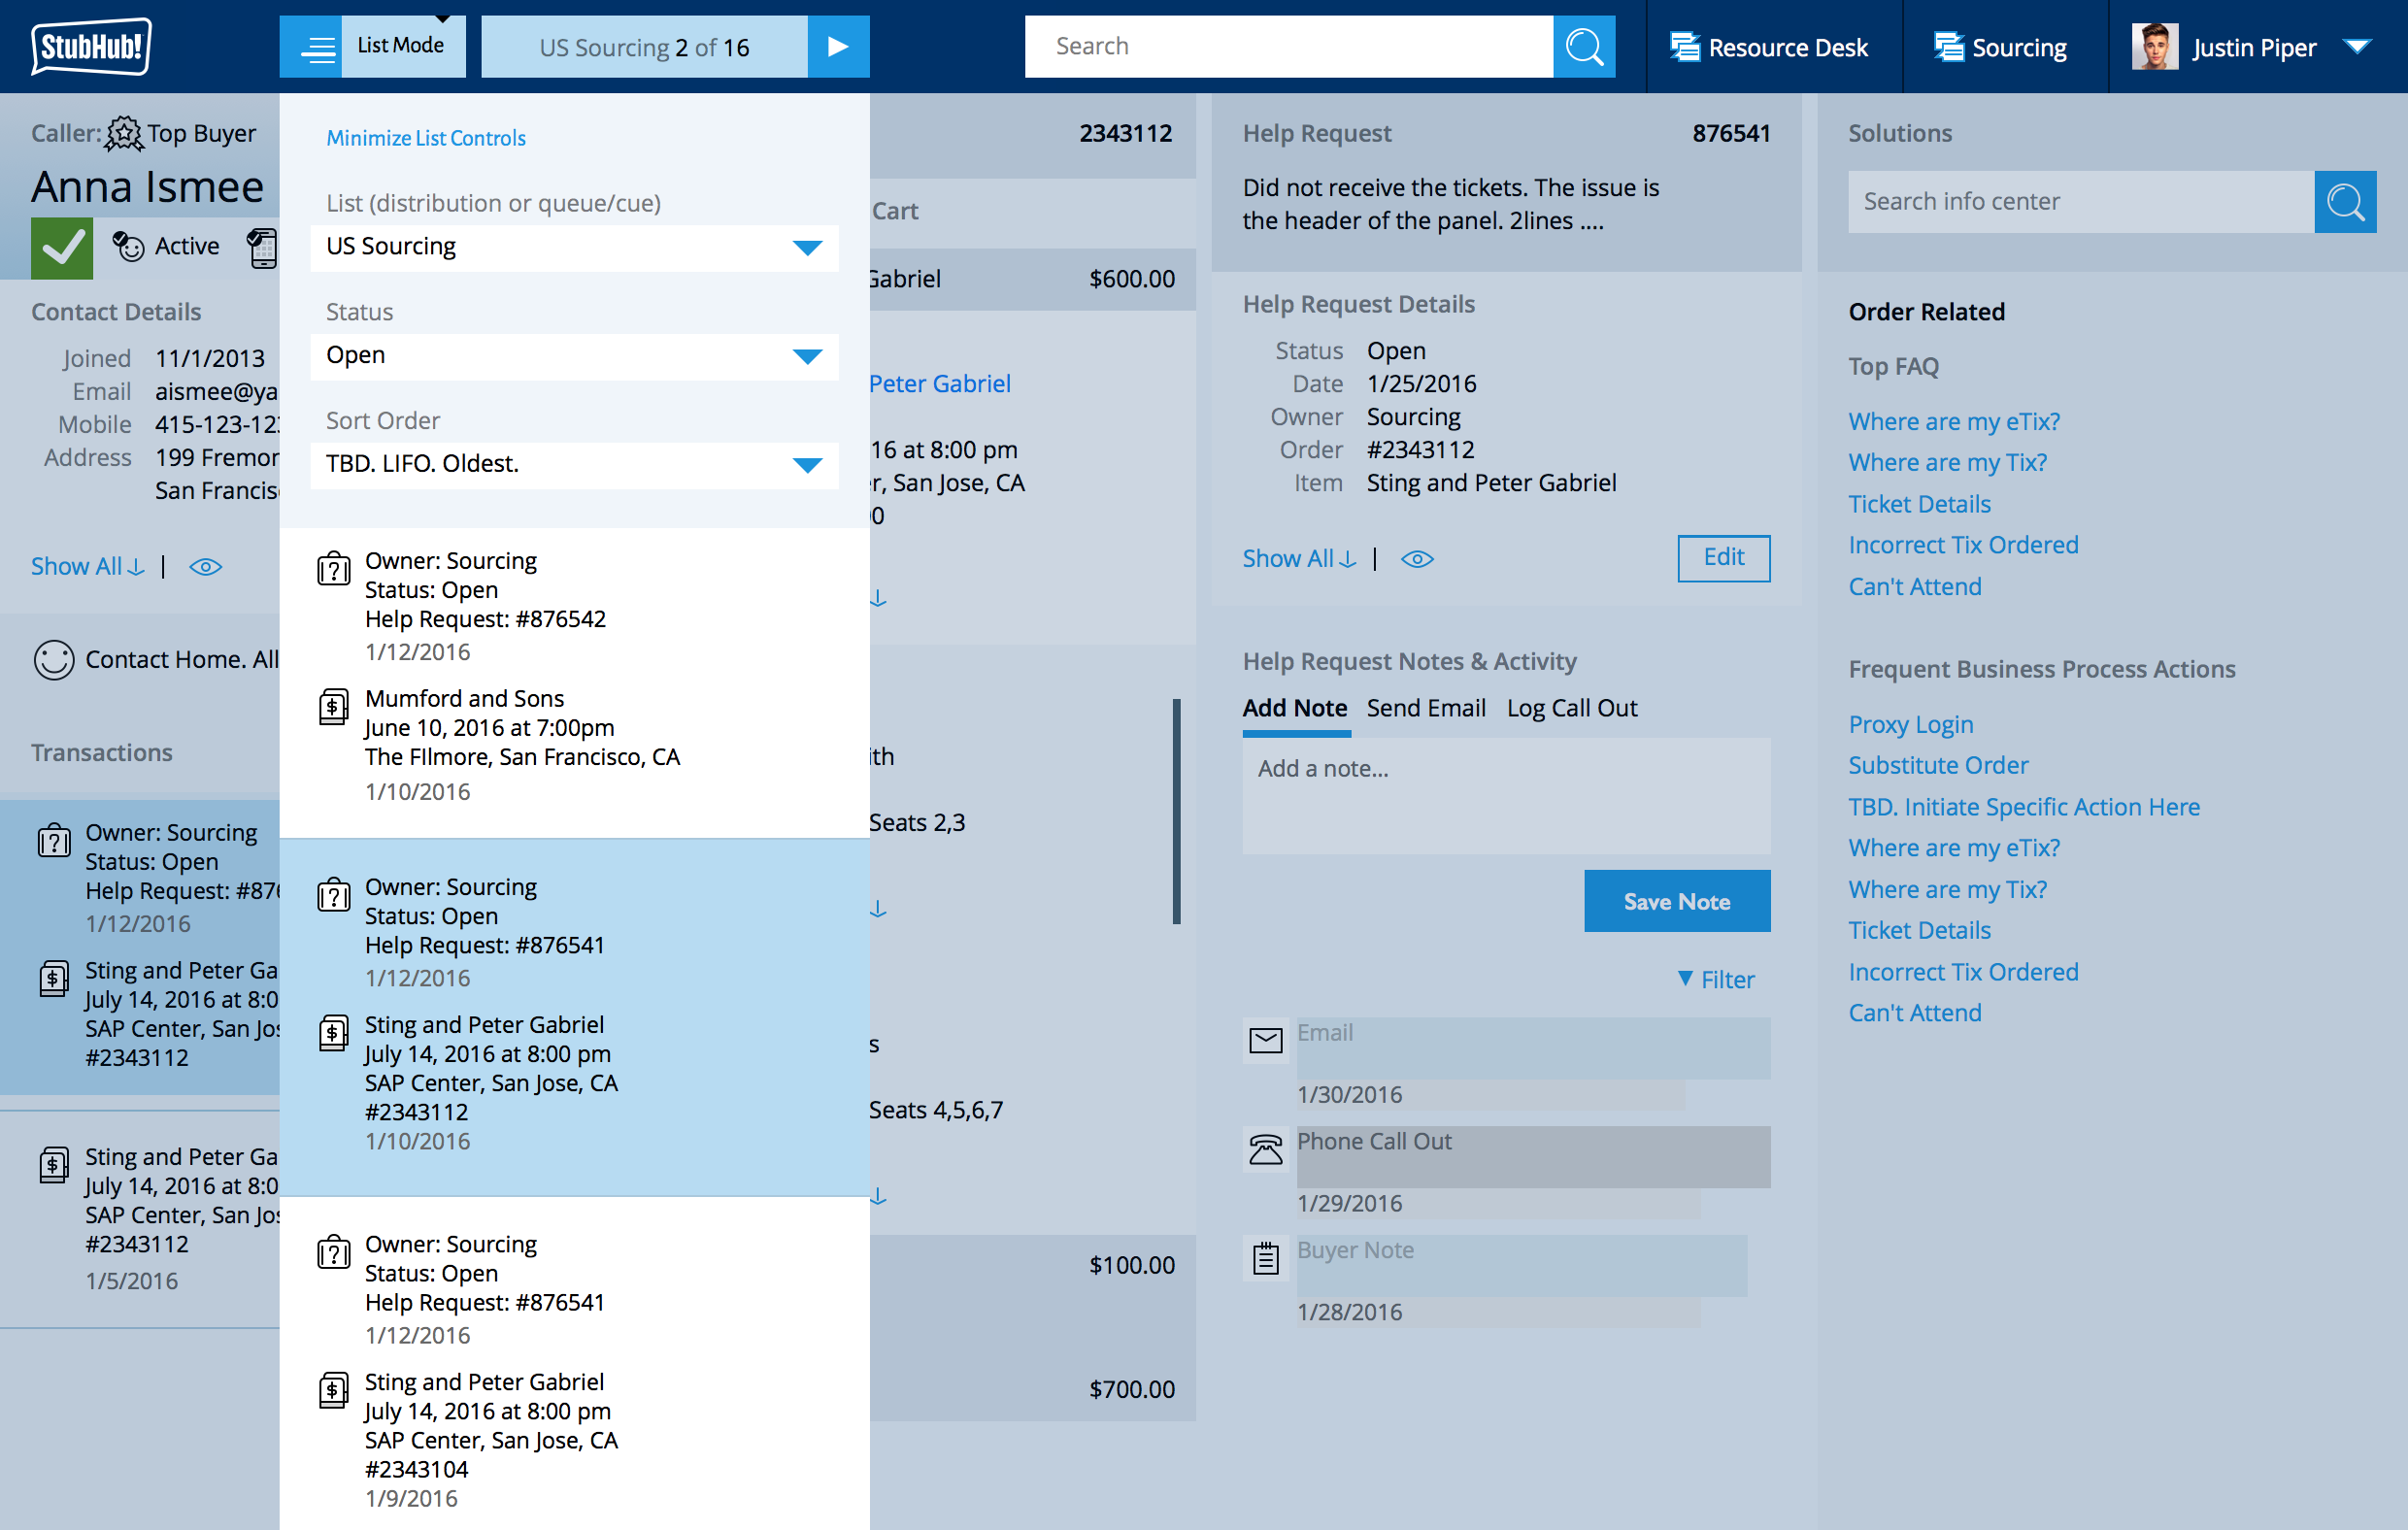The height and width of the screenshot is (1530, 2408).
Task: Click the Substitute Order link
Action: point(1938,765)
